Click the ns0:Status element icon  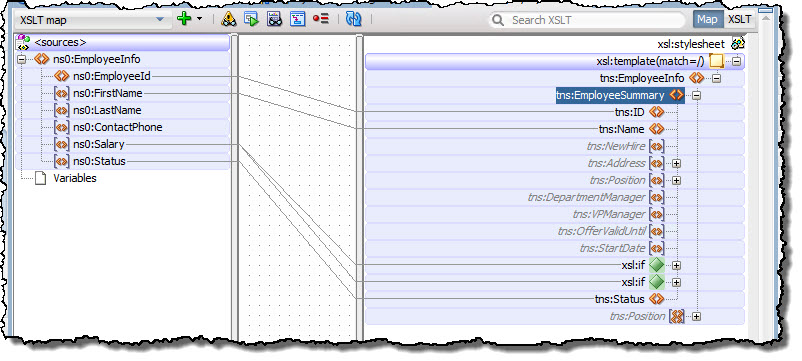(x=61, y=162)
